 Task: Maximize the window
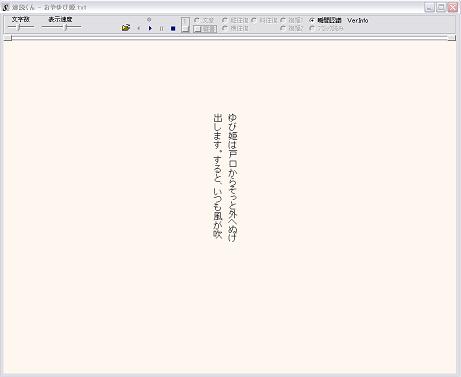[441, 7]
